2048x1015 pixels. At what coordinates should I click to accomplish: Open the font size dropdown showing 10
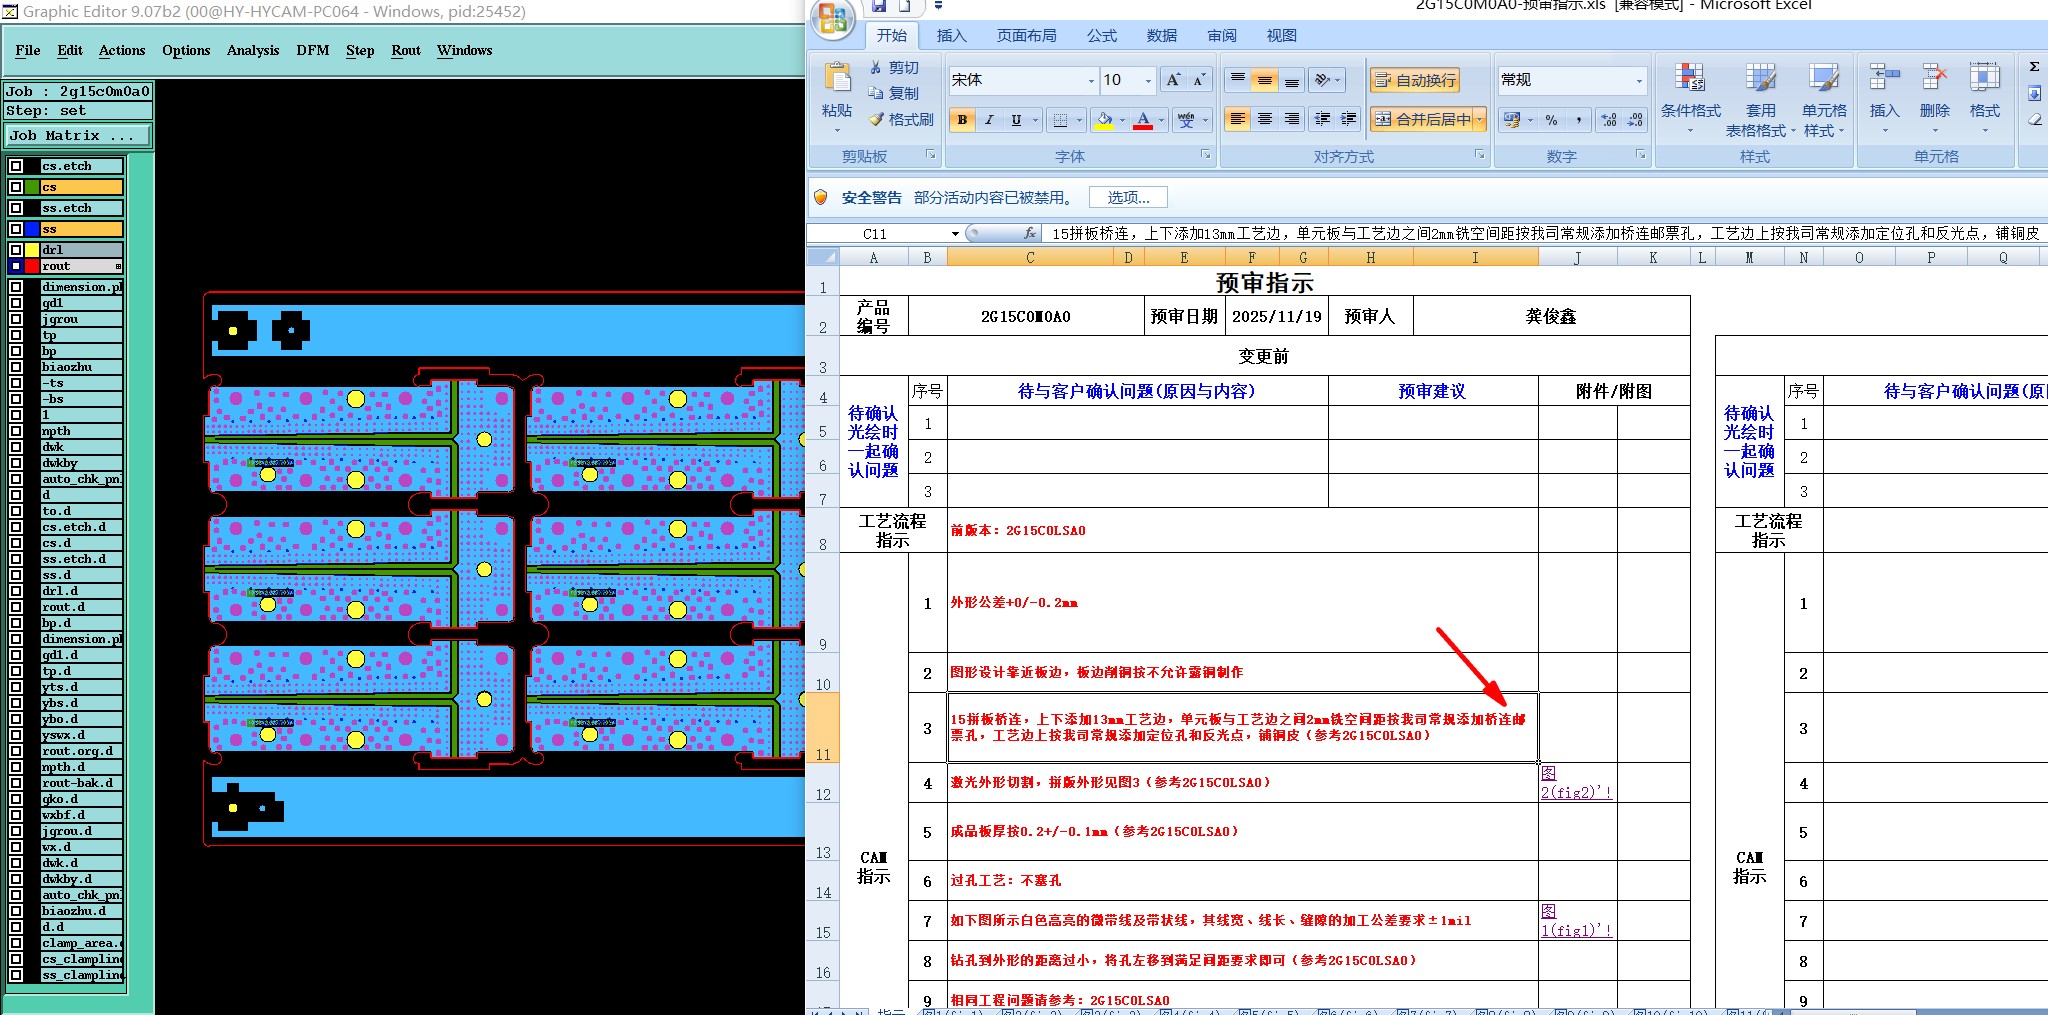[x=1148, y=80]
